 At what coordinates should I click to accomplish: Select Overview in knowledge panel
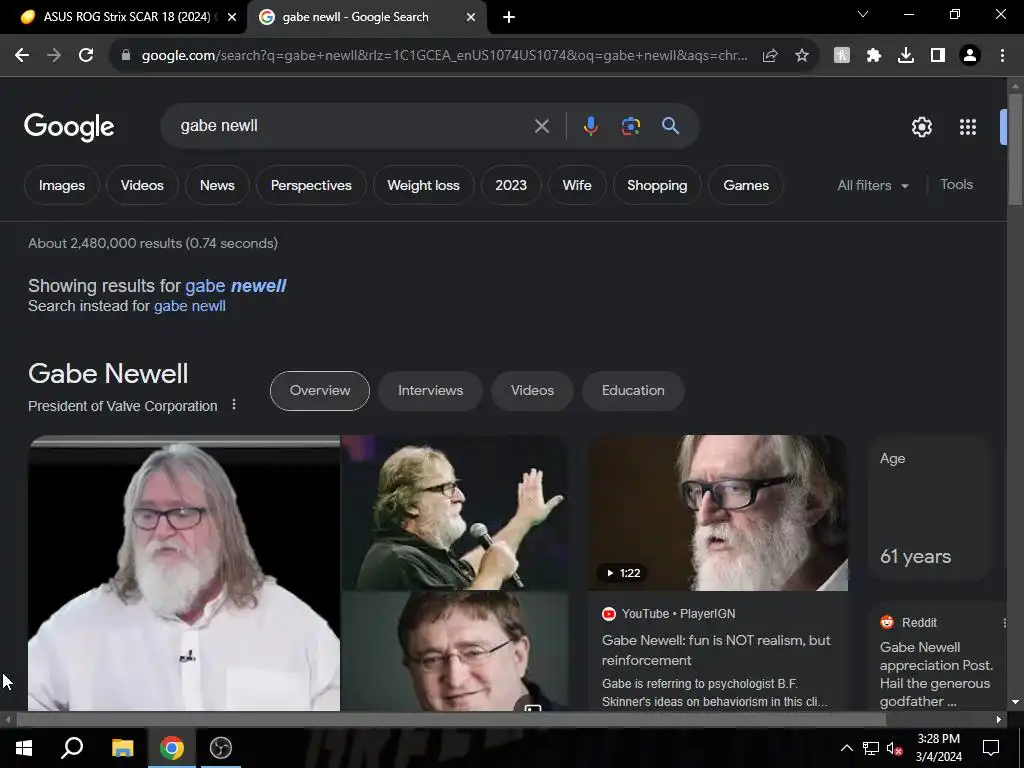tap(319, 391)
